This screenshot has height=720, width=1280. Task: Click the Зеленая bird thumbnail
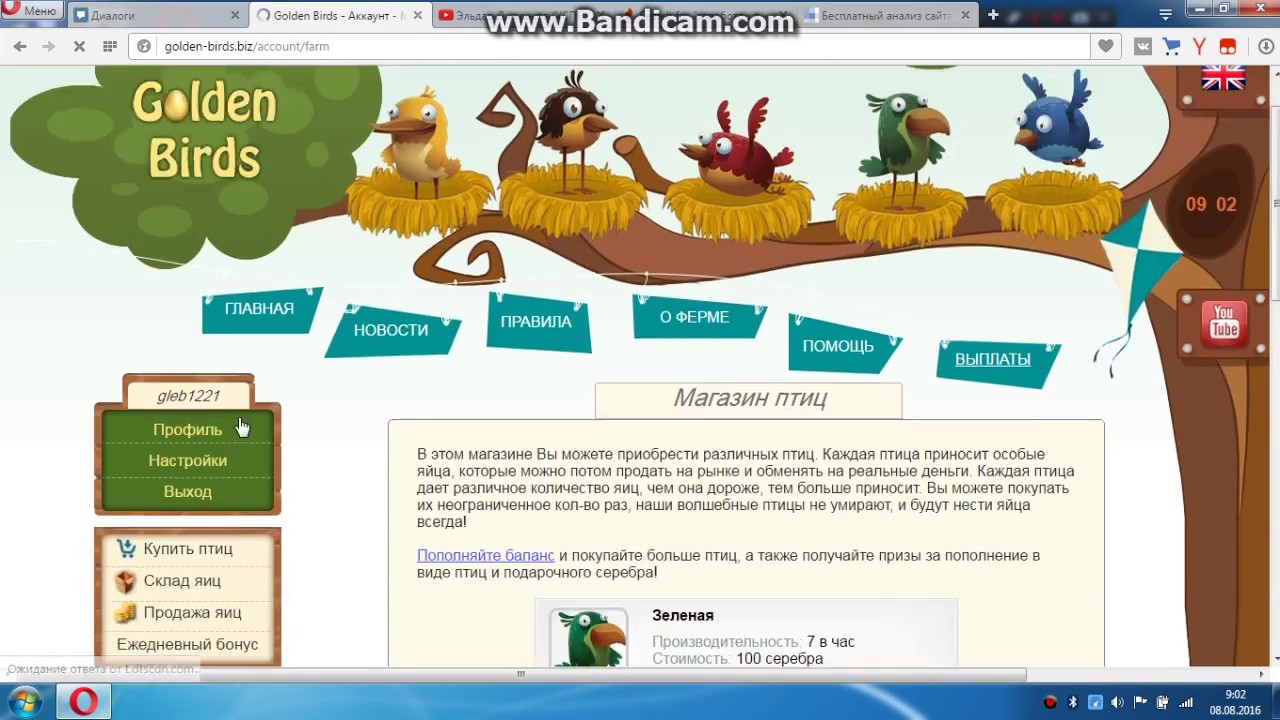pos(589,638)
